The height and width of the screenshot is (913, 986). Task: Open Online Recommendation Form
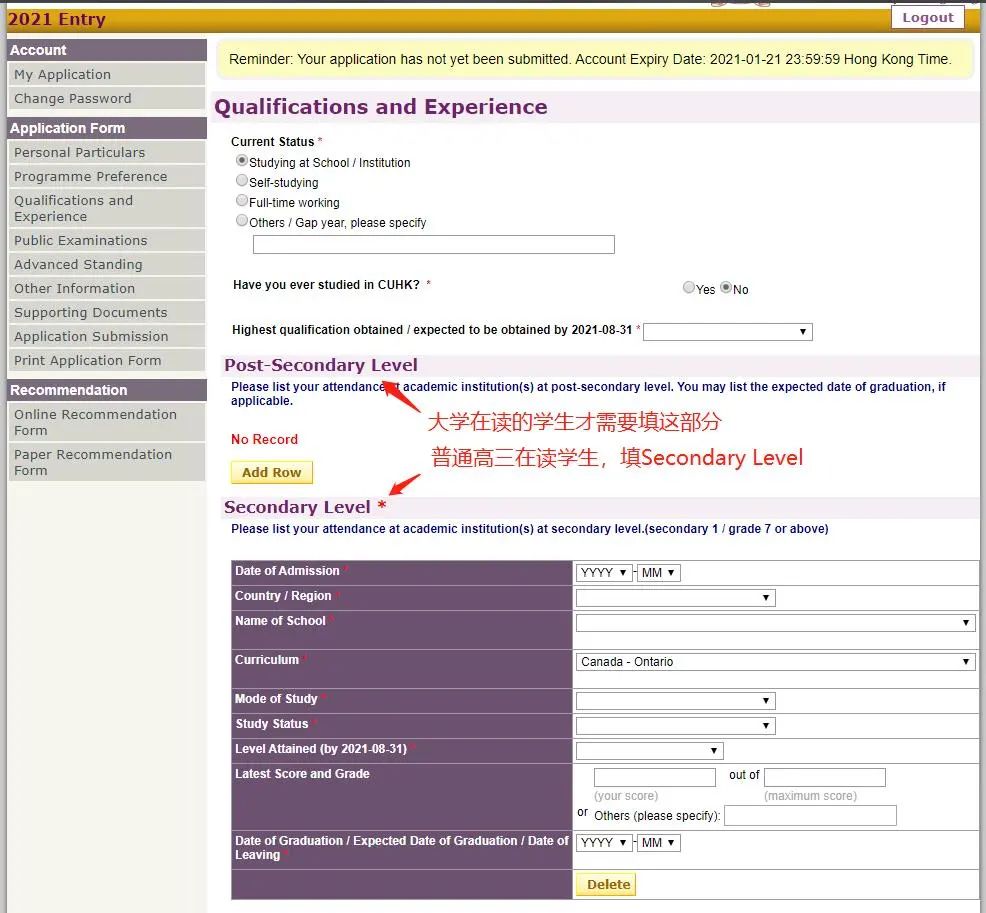(x=107, y=422)
